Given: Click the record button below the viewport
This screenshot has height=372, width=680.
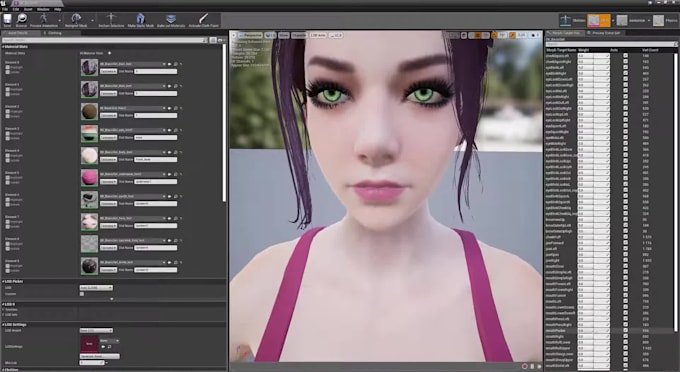Looking at the screenshot, I should tap(525, 366).
